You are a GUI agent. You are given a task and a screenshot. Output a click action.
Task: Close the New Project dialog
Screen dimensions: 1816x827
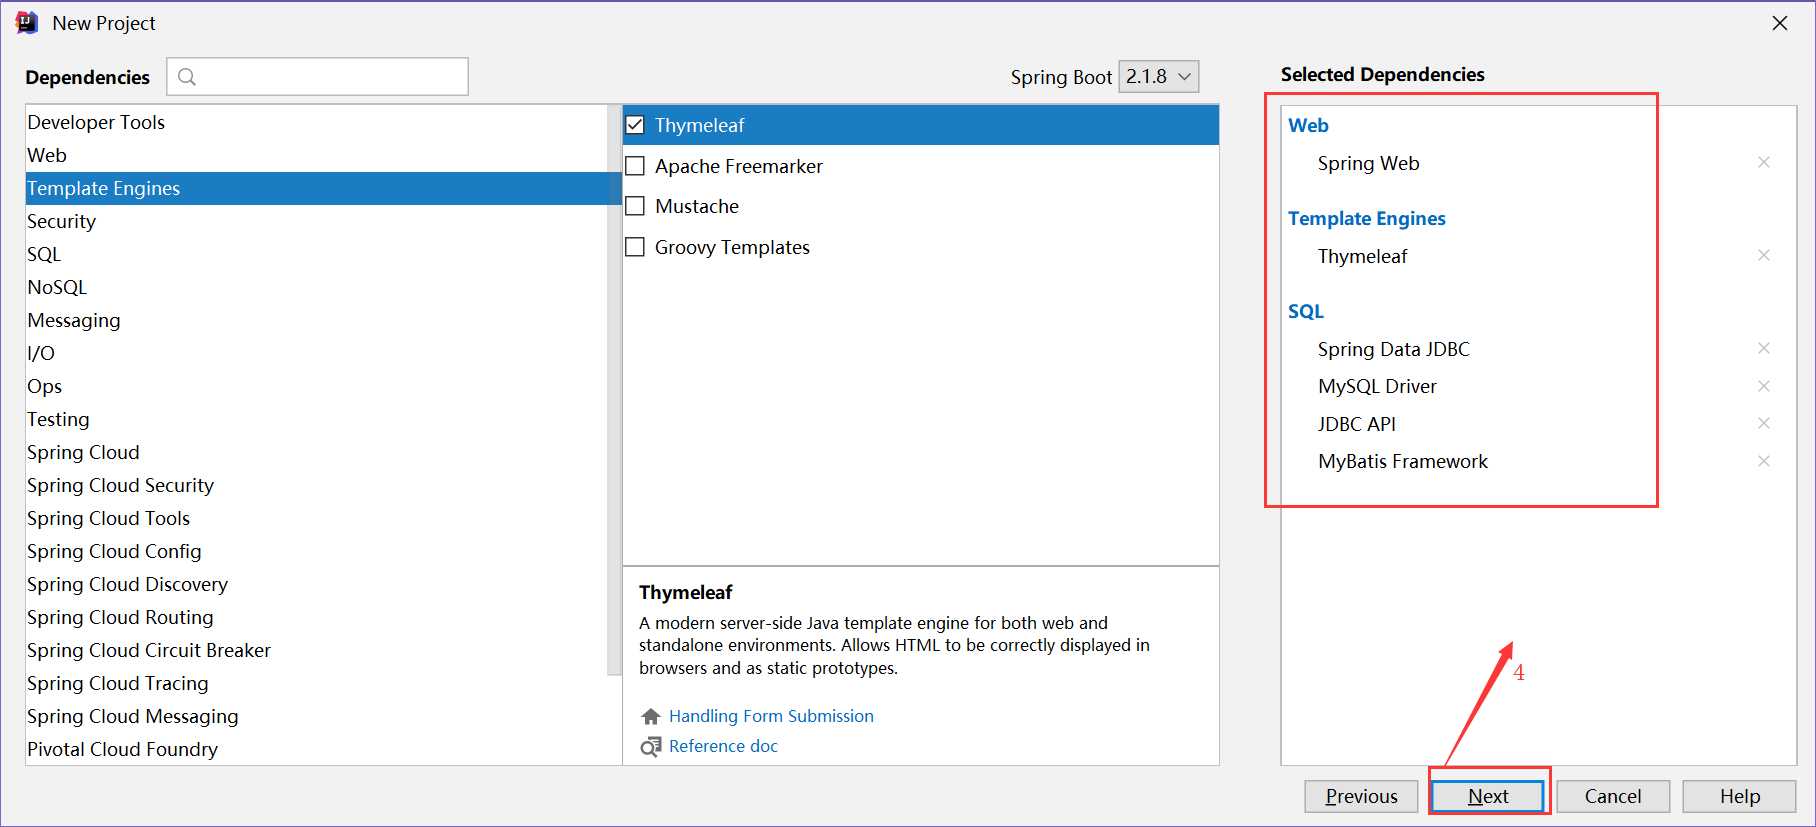pos(1780,23)
